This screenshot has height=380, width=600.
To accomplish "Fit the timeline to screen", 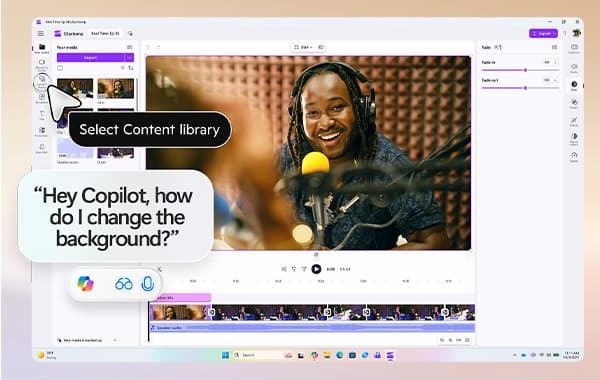I will pyautogui.click(x=458, y=340).
